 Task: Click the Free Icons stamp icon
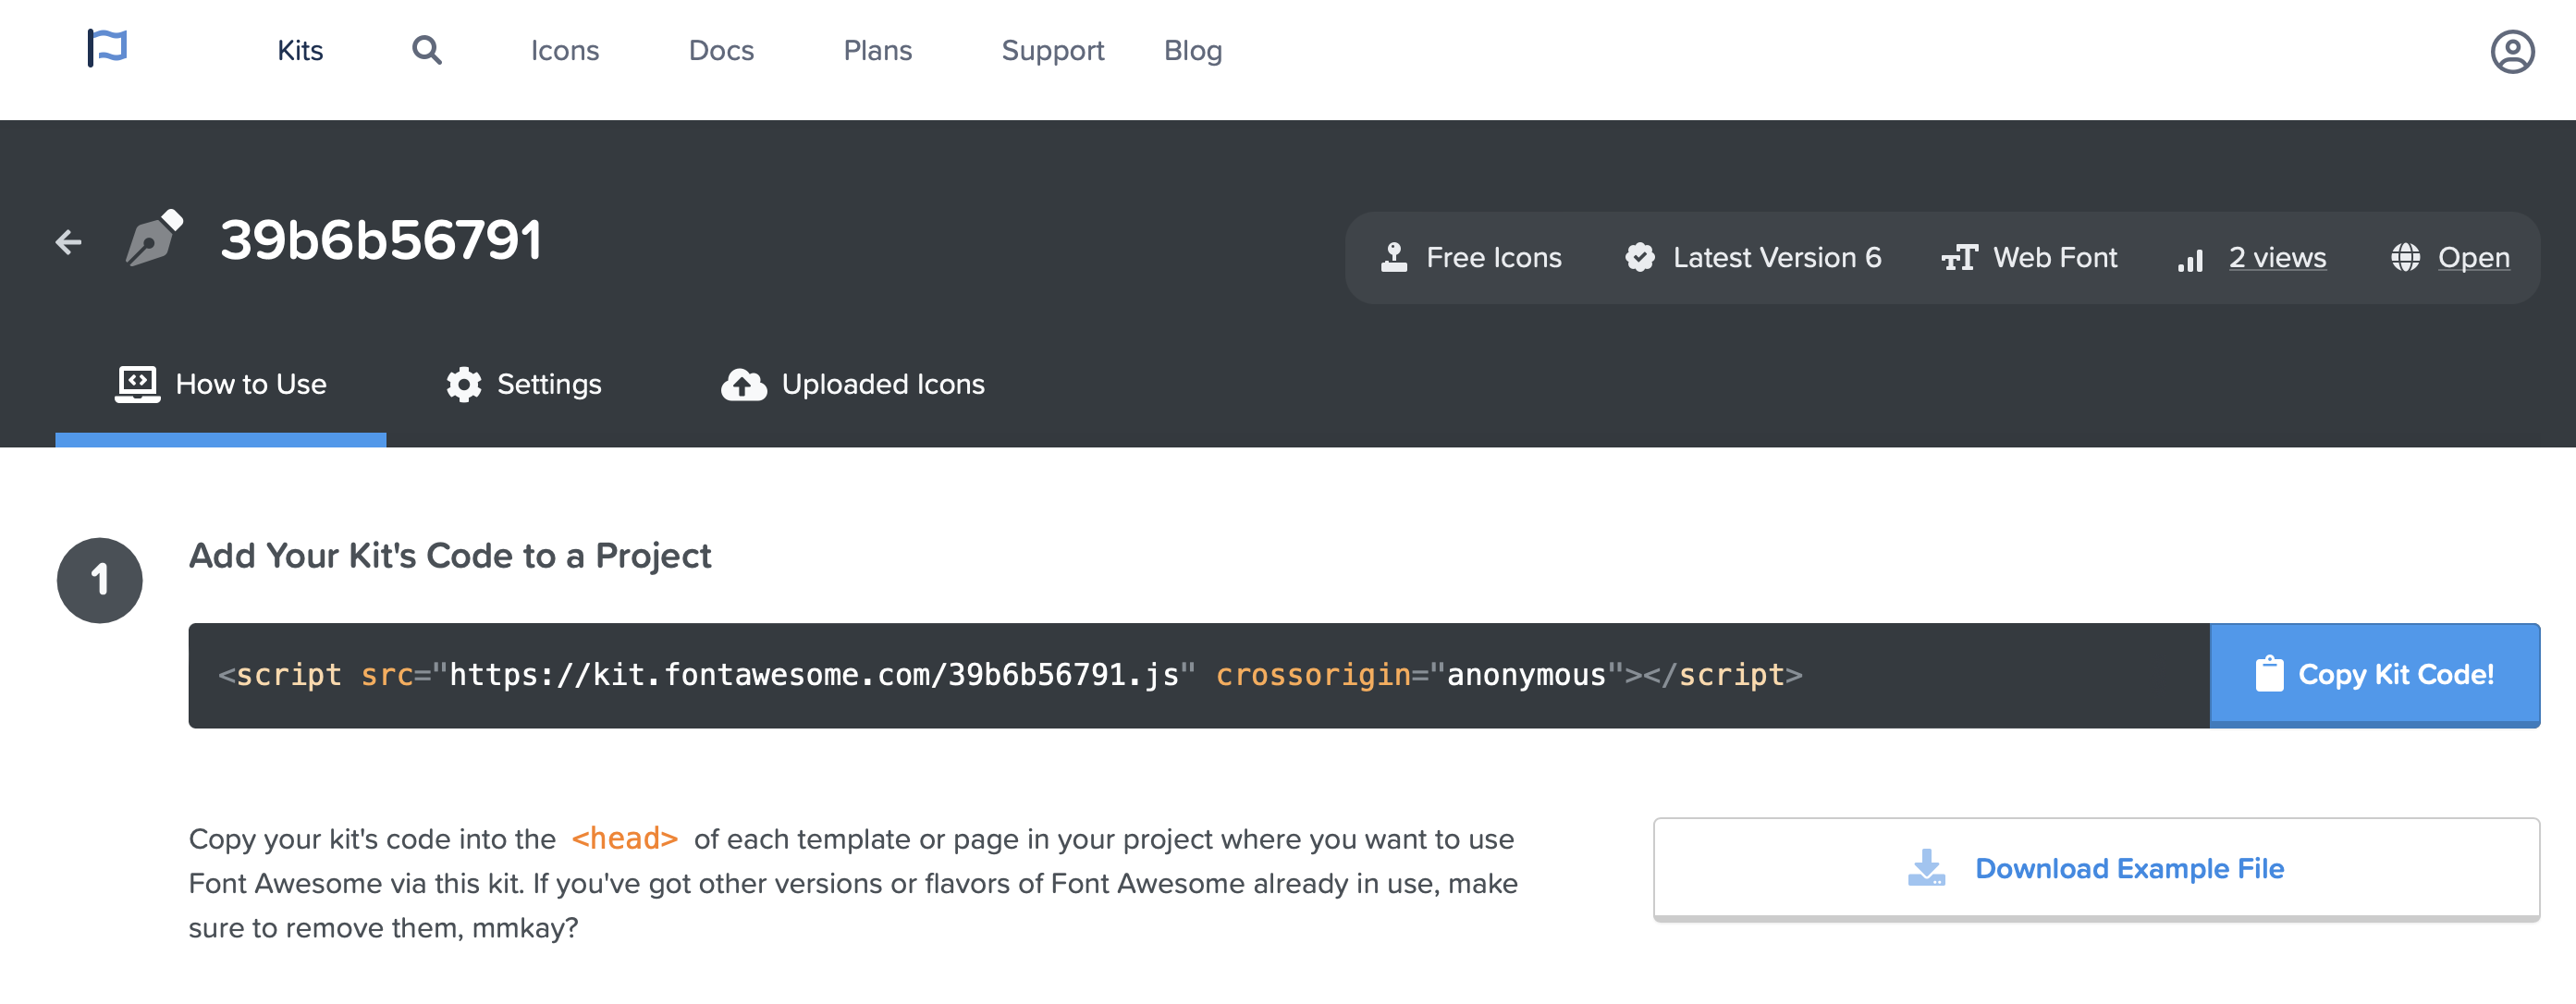tap(1394, 258)
